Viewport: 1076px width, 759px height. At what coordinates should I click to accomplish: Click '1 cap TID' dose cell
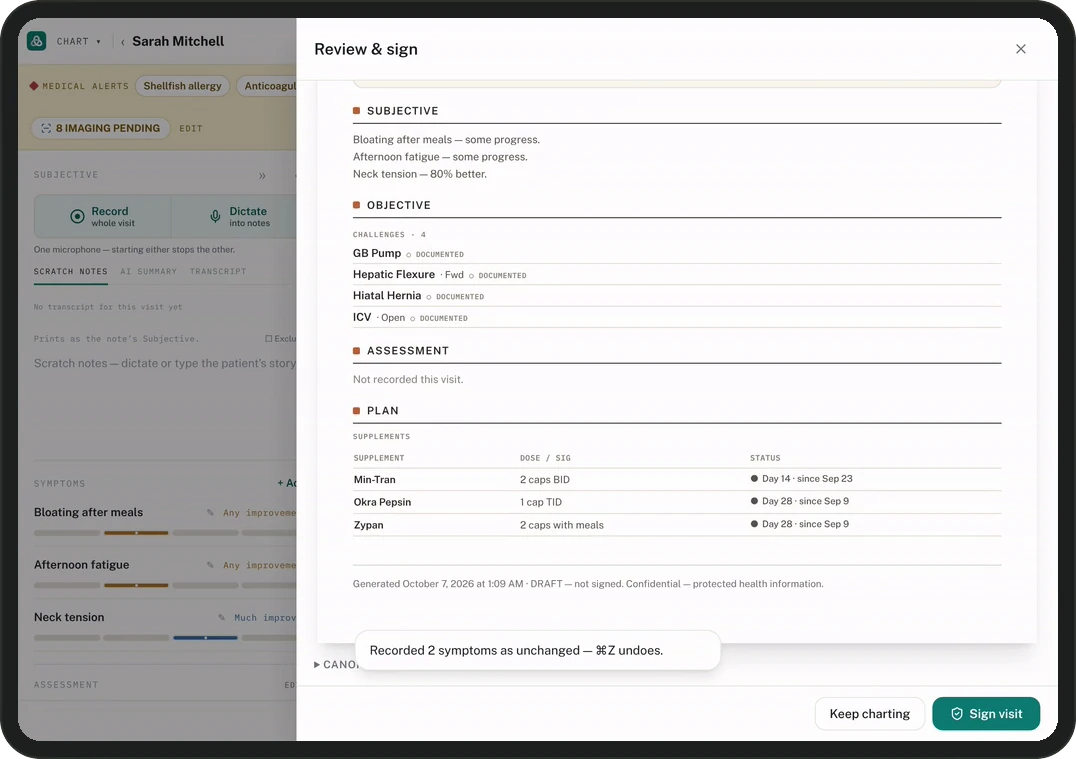point(541,502)
